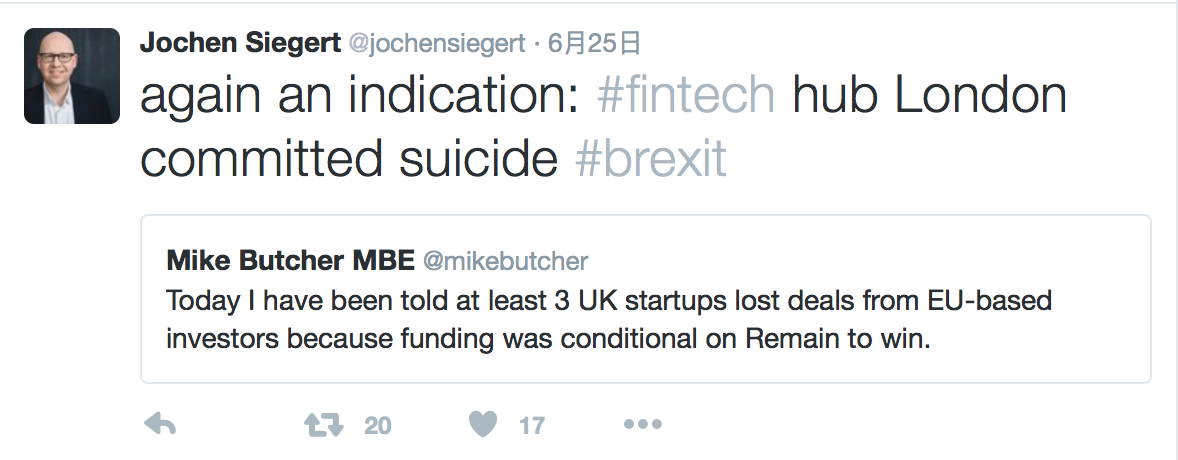Screen dimensions: 1178x460
Task: Select the @mikebutcher handle in quoted tweet
Action: pyautogui.click(x=506, y=261)
